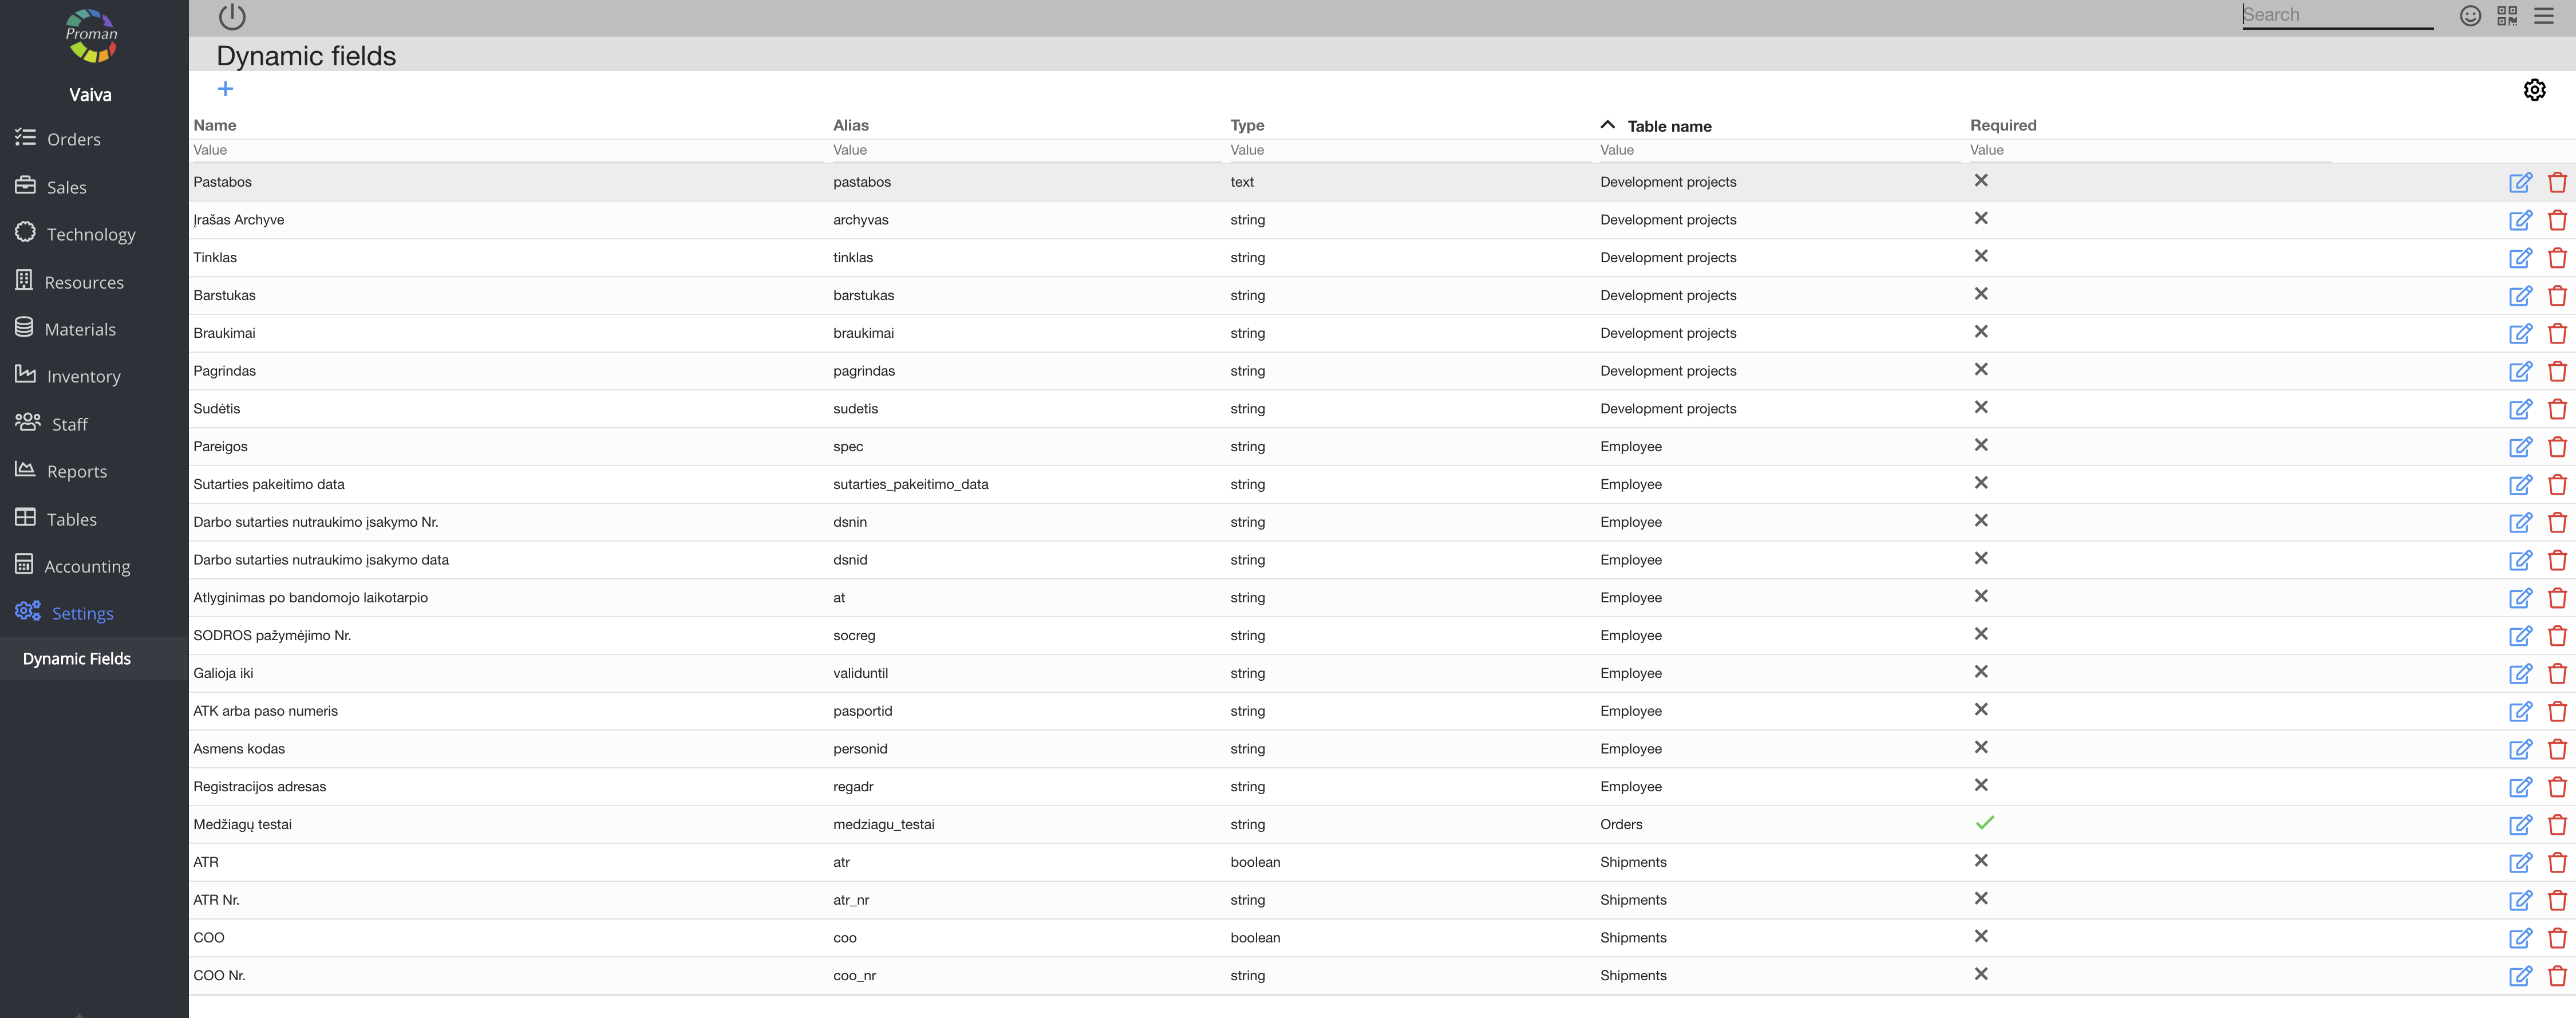Open Orders in the sidebar

click(73, 139)
